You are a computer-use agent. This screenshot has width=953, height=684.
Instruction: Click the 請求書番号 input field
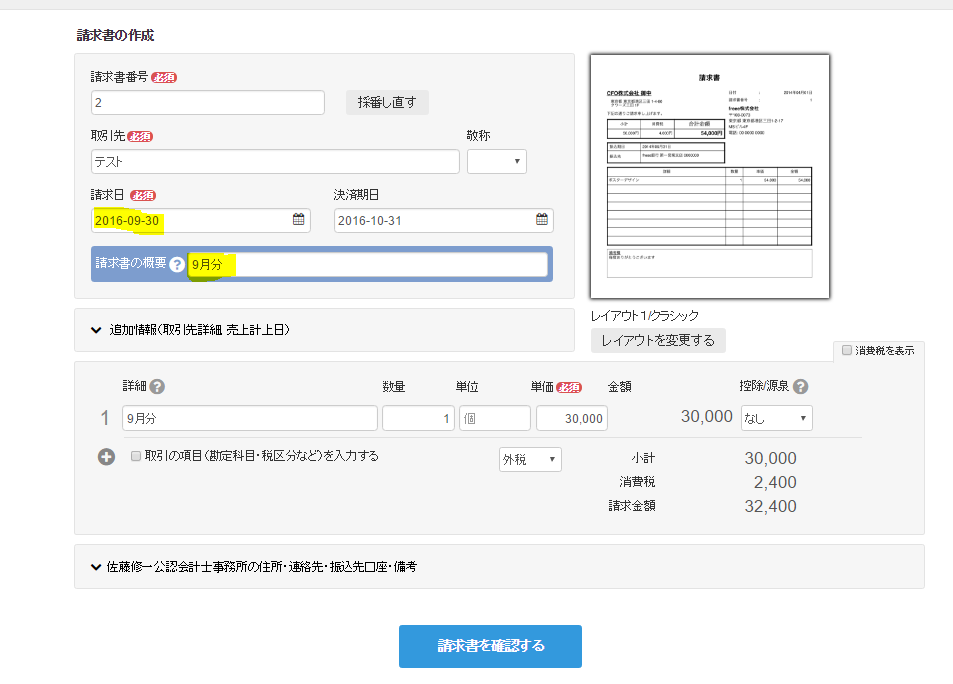click(207, 103)
